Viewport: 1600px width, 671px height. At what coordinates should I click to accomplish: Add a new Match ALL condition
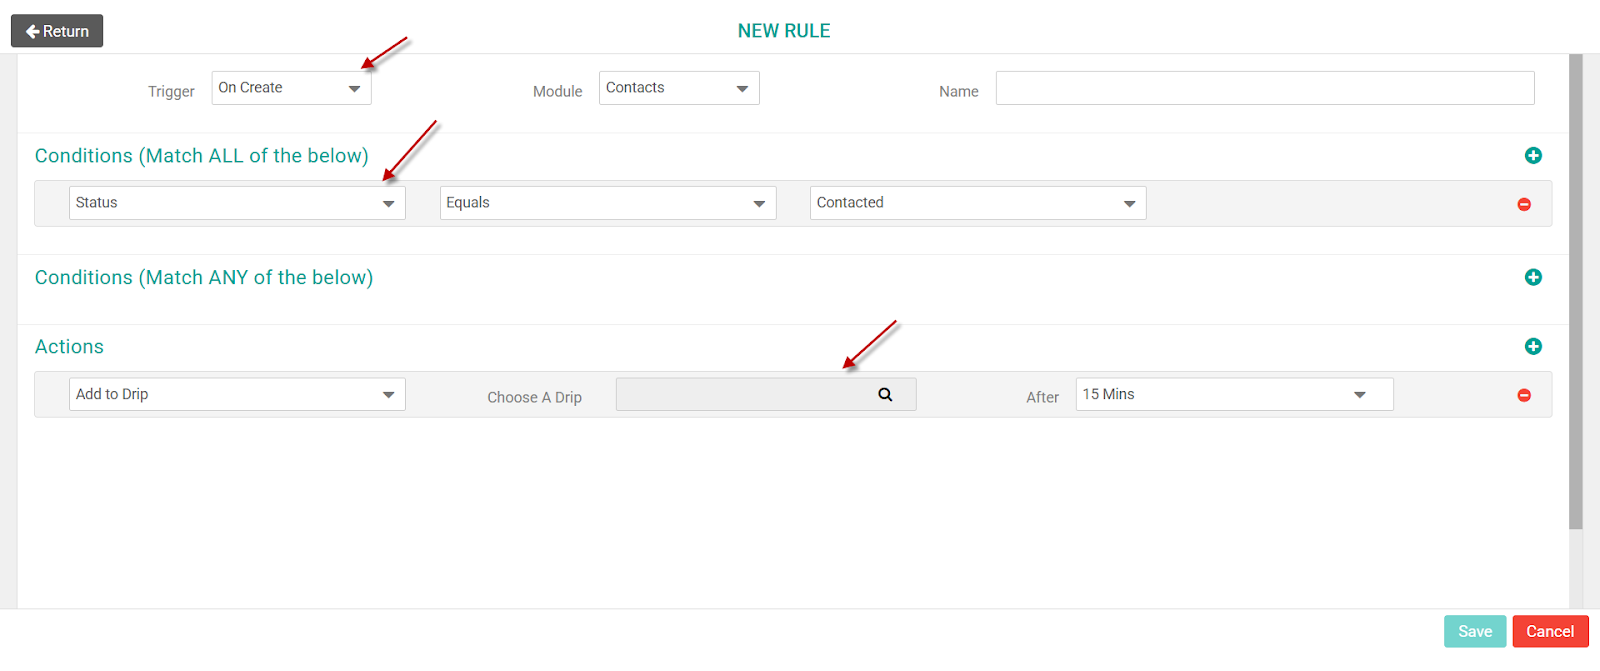click(1533, 155)
